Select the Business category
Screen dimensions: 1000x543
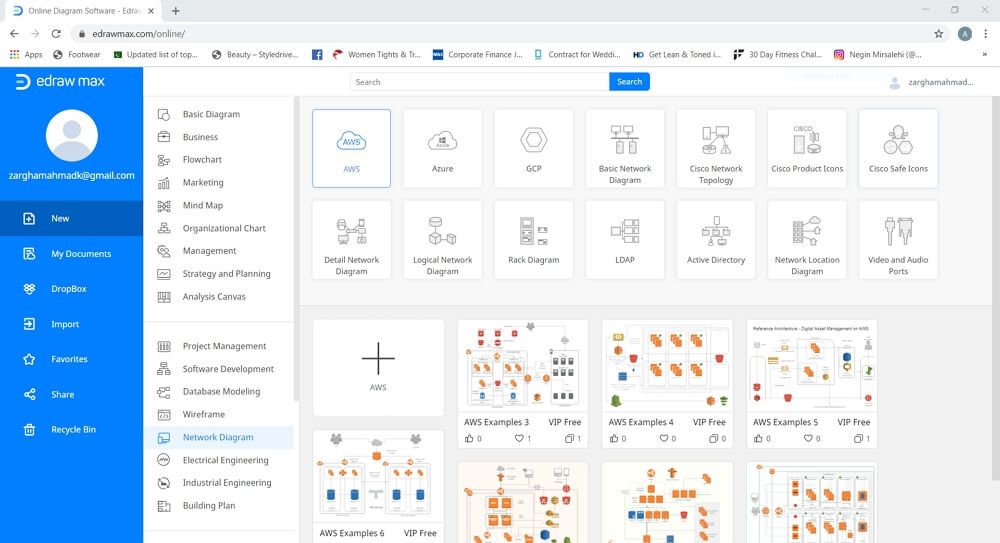pyautogui.click(x=219, y=137)
